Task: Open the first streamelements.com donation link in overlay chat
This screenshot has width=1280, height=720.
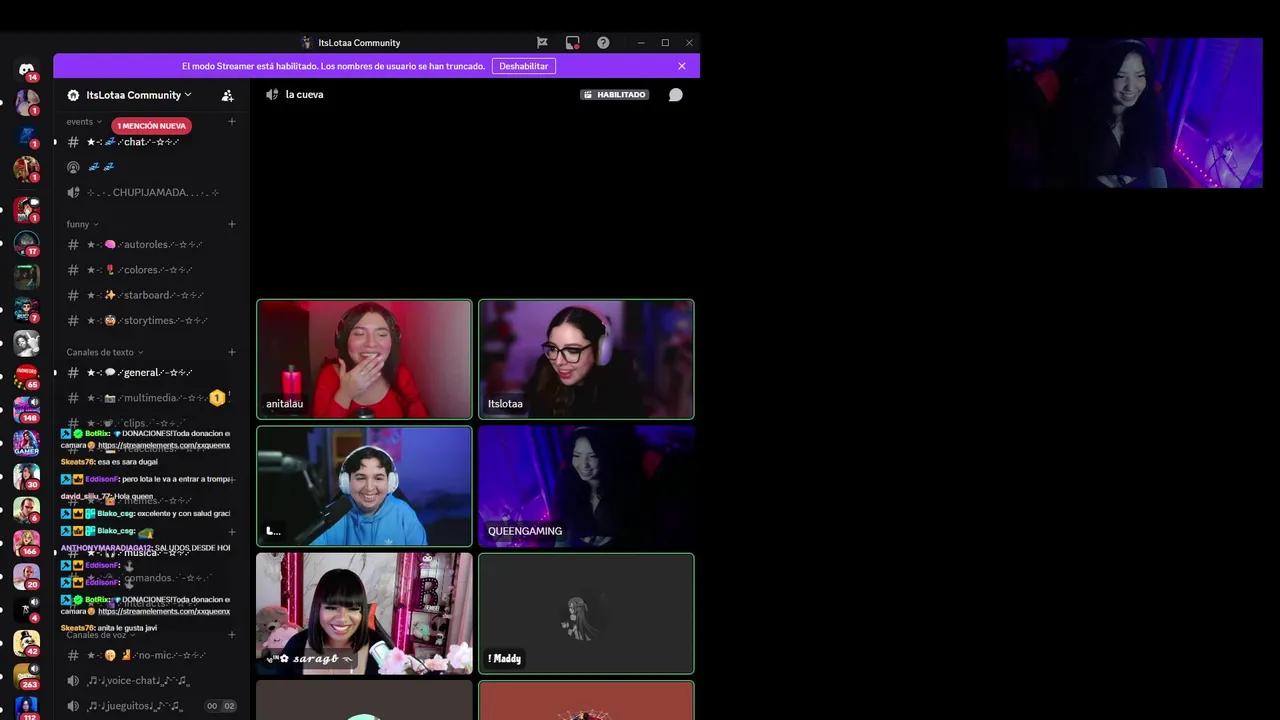Action: point(164,445)
